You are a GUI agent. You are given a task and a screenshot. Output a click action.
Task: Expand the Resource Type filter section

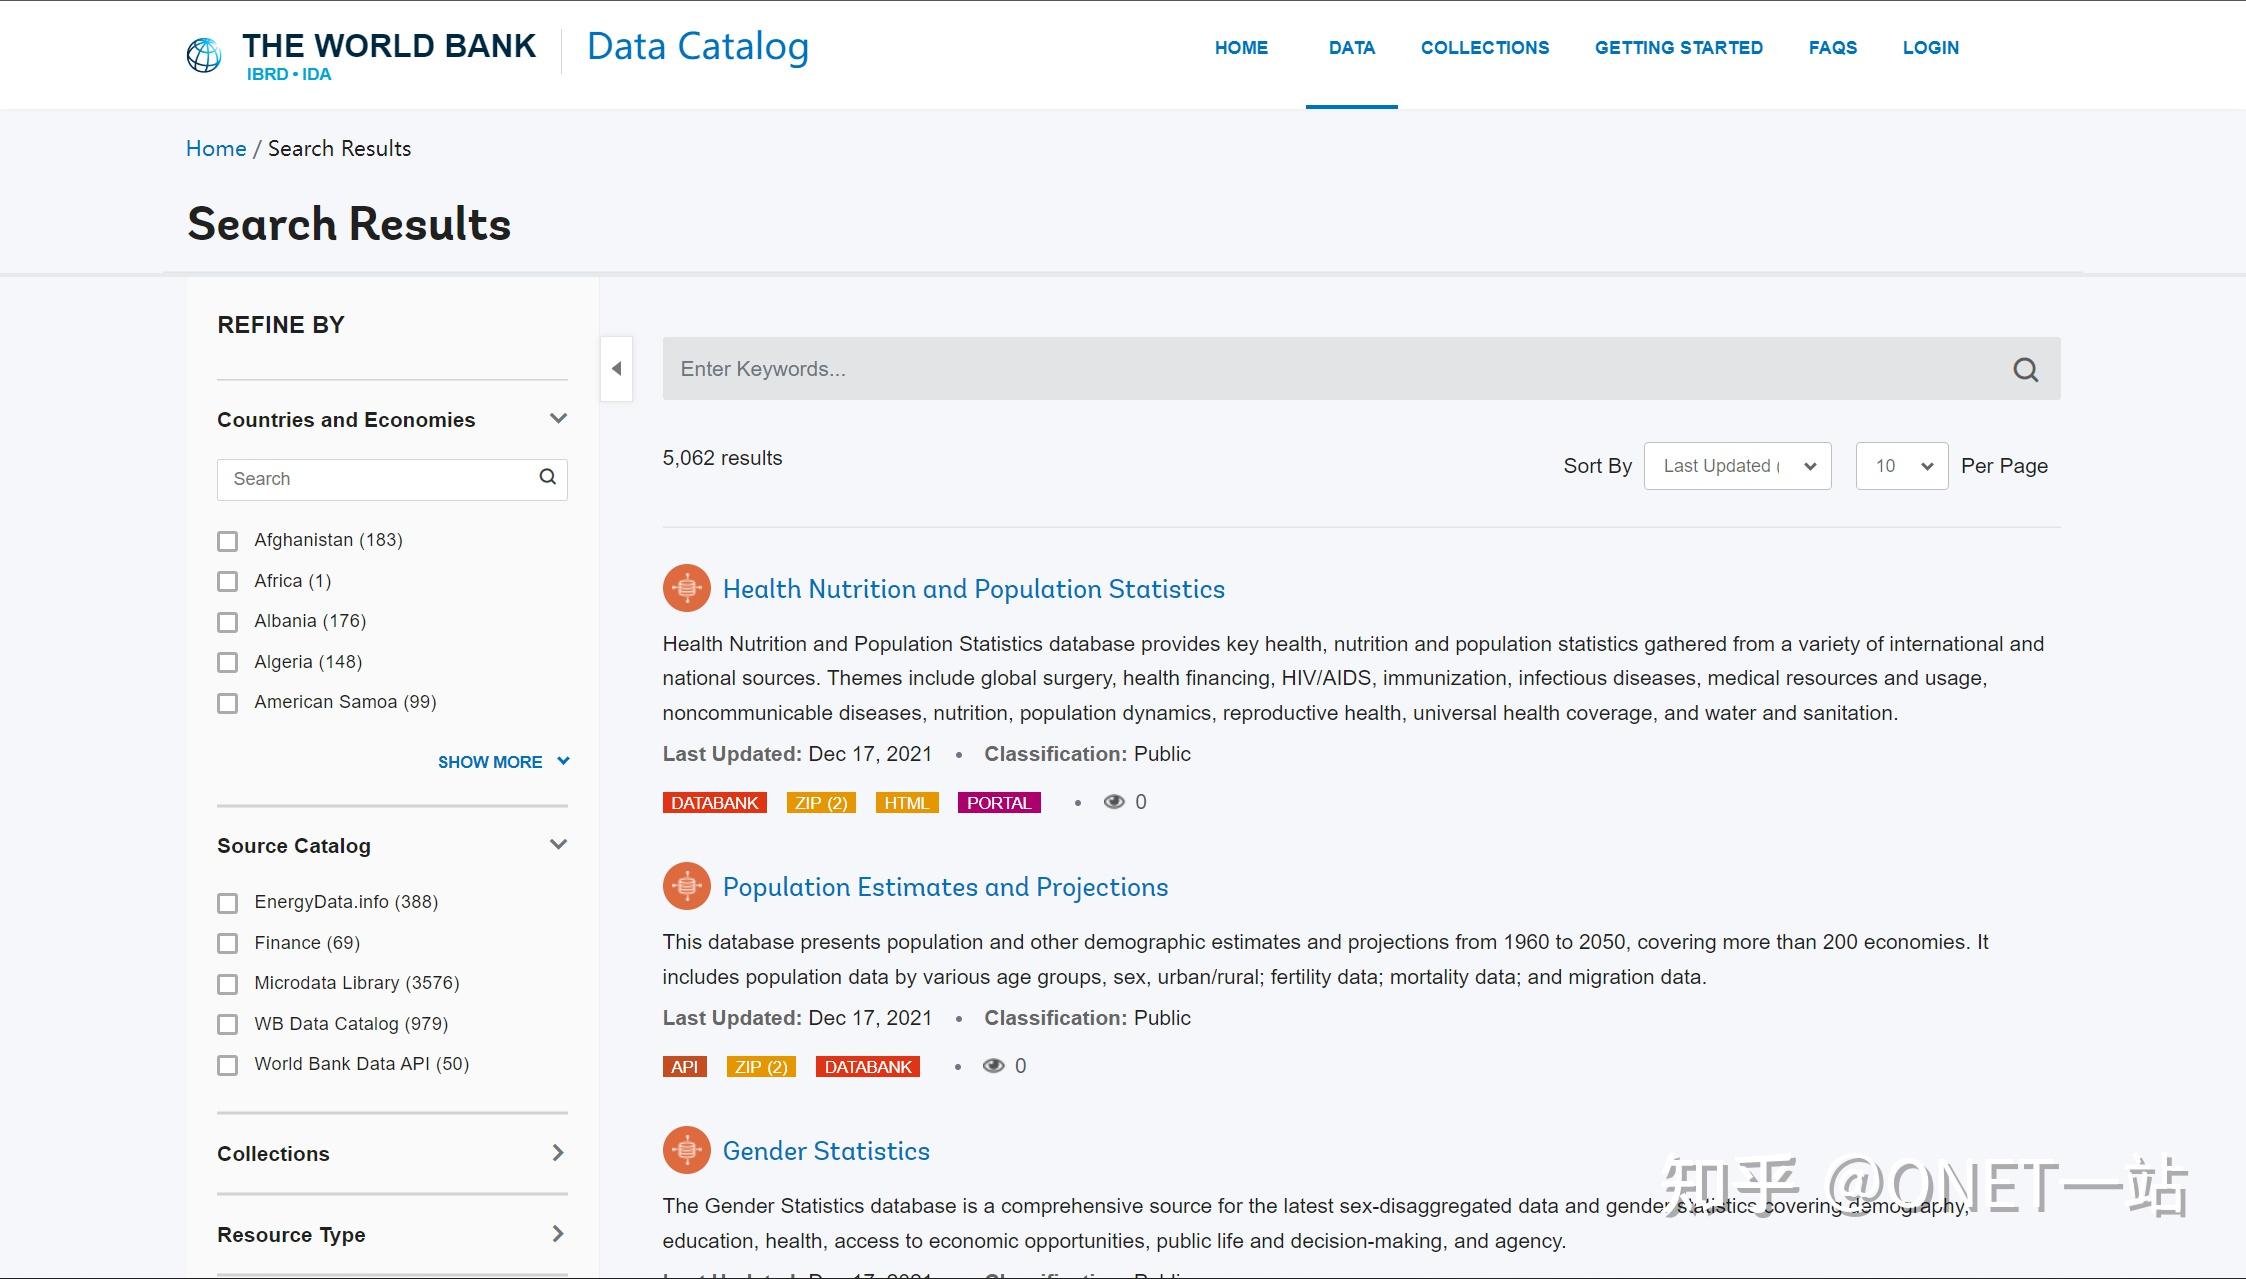point(558,1234)
